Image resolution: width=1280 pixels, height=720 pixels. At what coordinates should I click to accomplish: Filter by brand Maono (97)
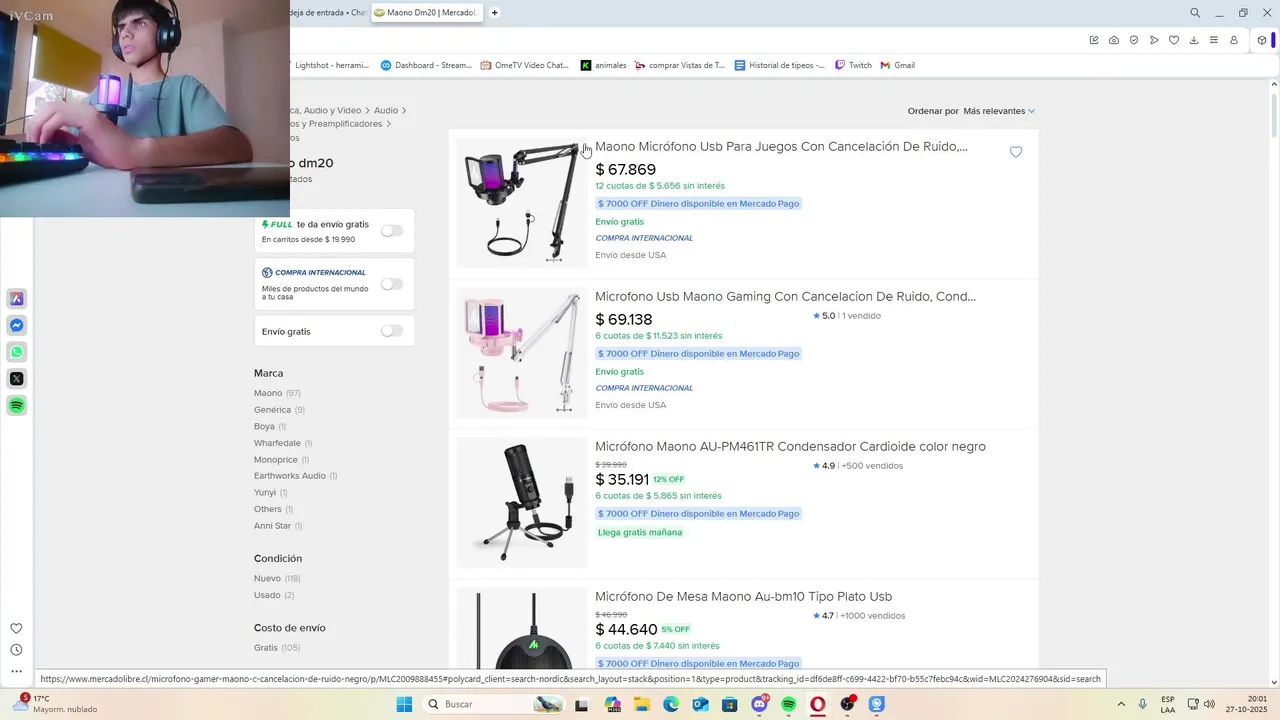(x=277, y=393)
